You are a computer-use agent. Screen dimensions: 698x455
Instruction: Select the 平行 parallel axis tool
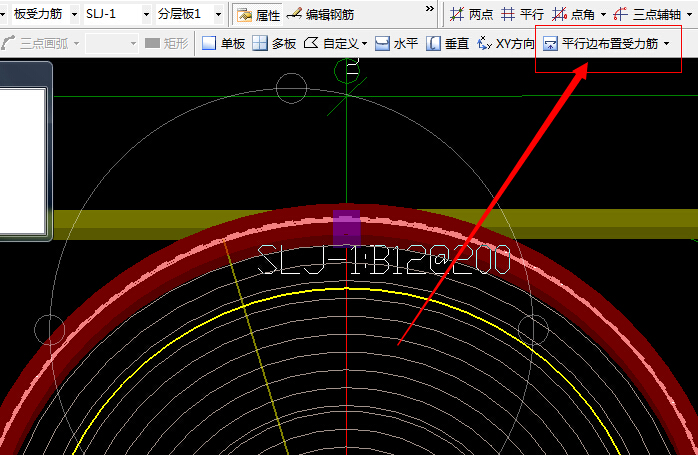coord(522,15)
